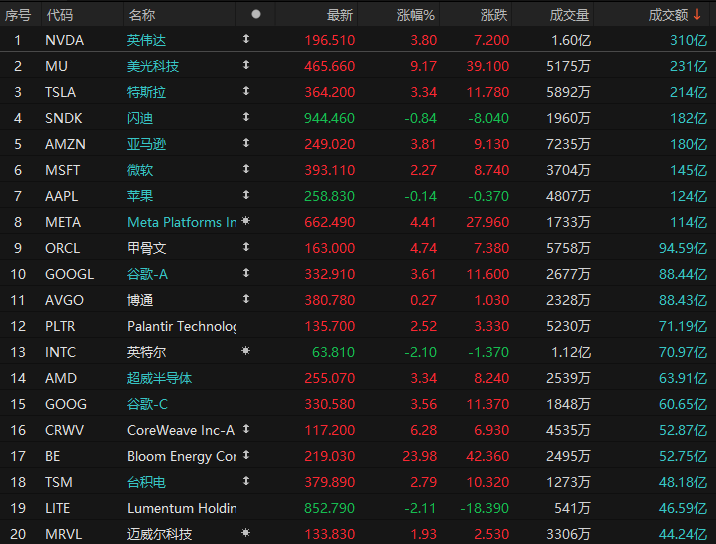Click NVDA volume 1.60亿
This screenshot has width=716, height=544.
click(571, 40)
